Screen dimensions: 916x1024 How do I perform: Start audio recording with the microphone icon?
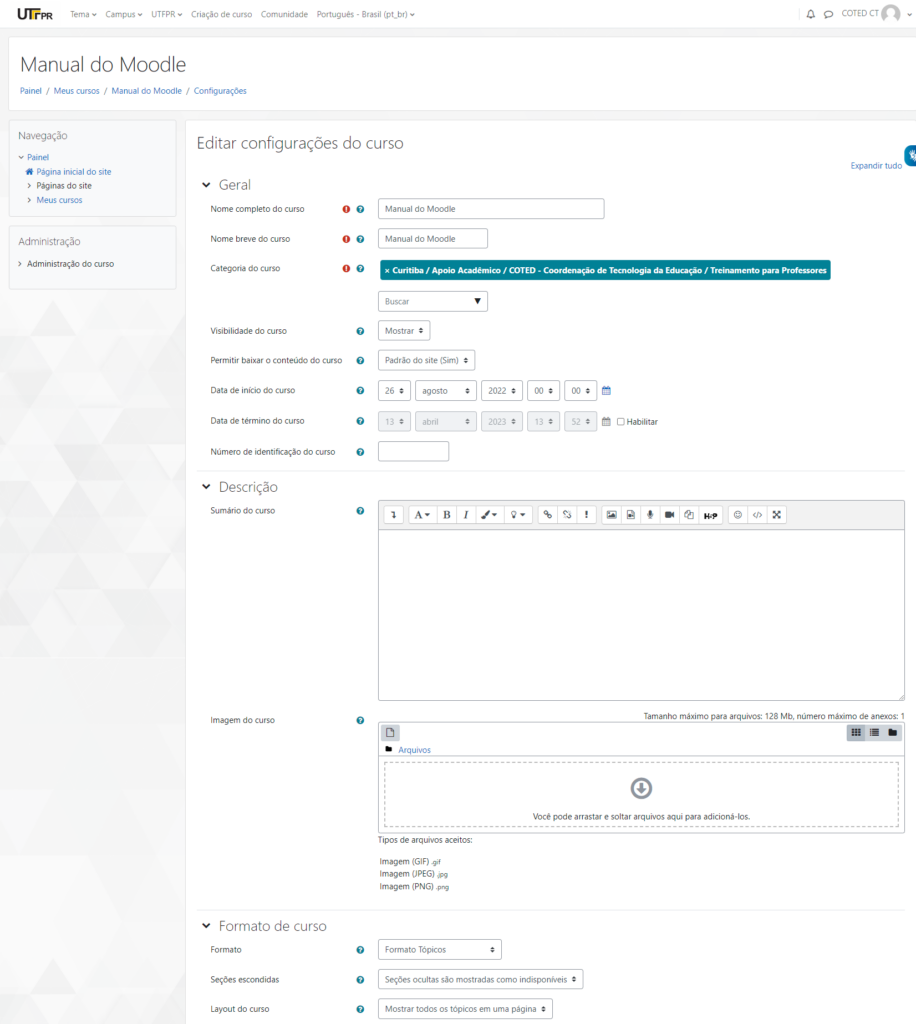point(650,515)
